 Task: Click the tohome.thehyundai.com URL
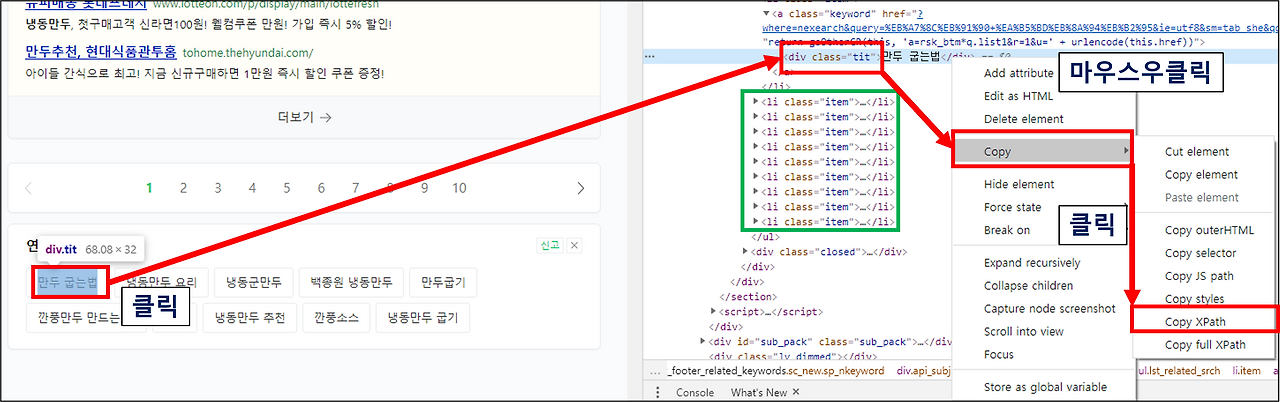pos(247,52)
